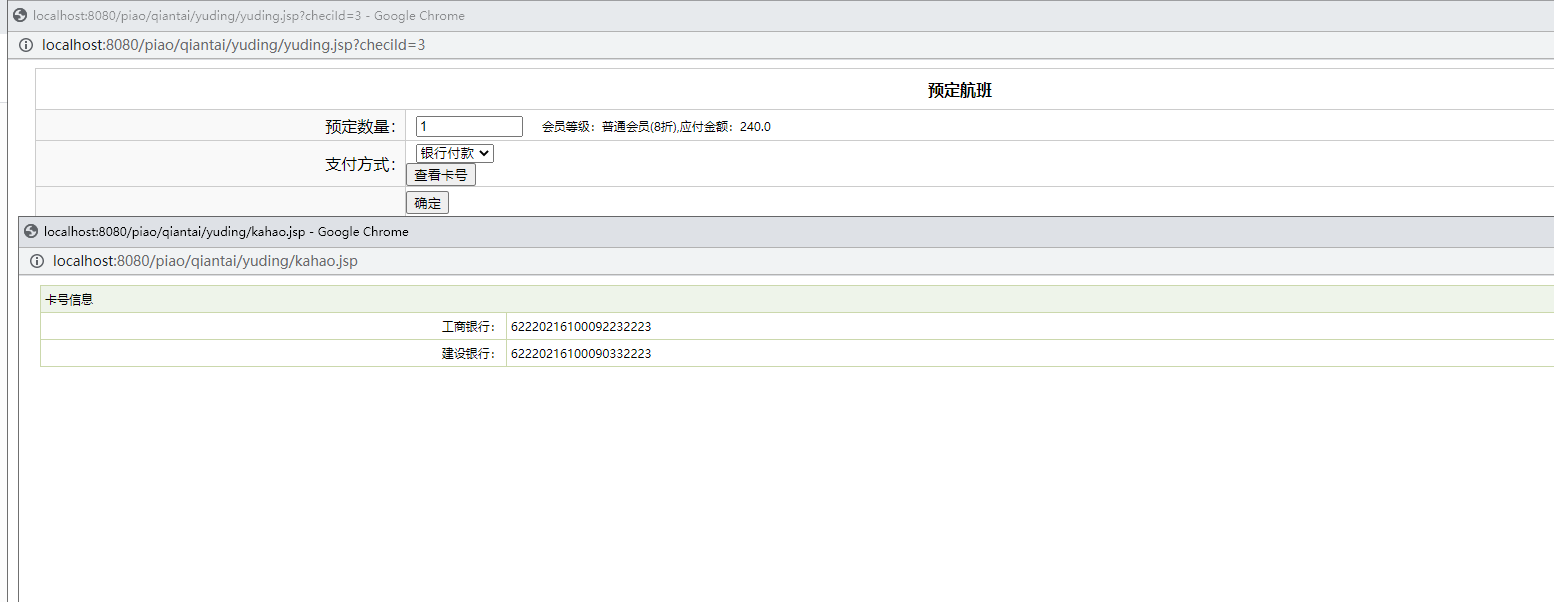Click the yuding.jsp URL in the address bar

point(230,44)
